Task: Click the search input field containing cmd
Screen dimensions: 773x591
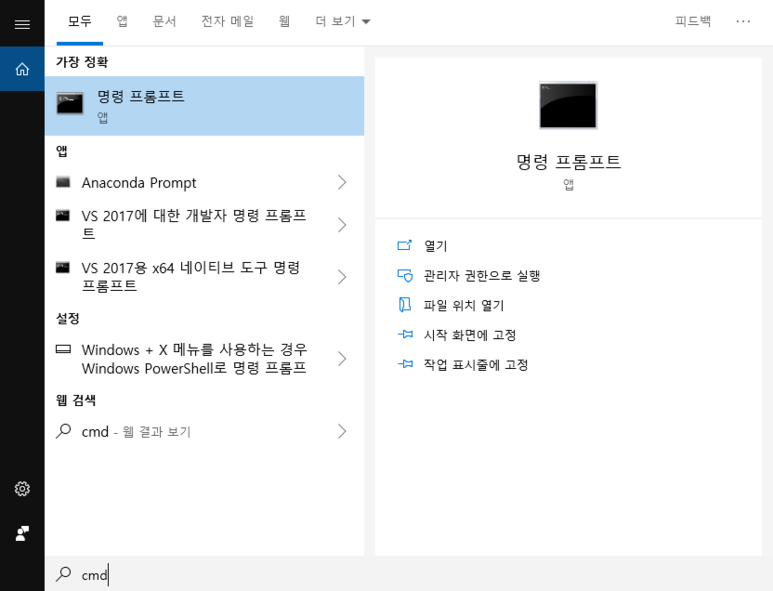Action: (409, 574)
